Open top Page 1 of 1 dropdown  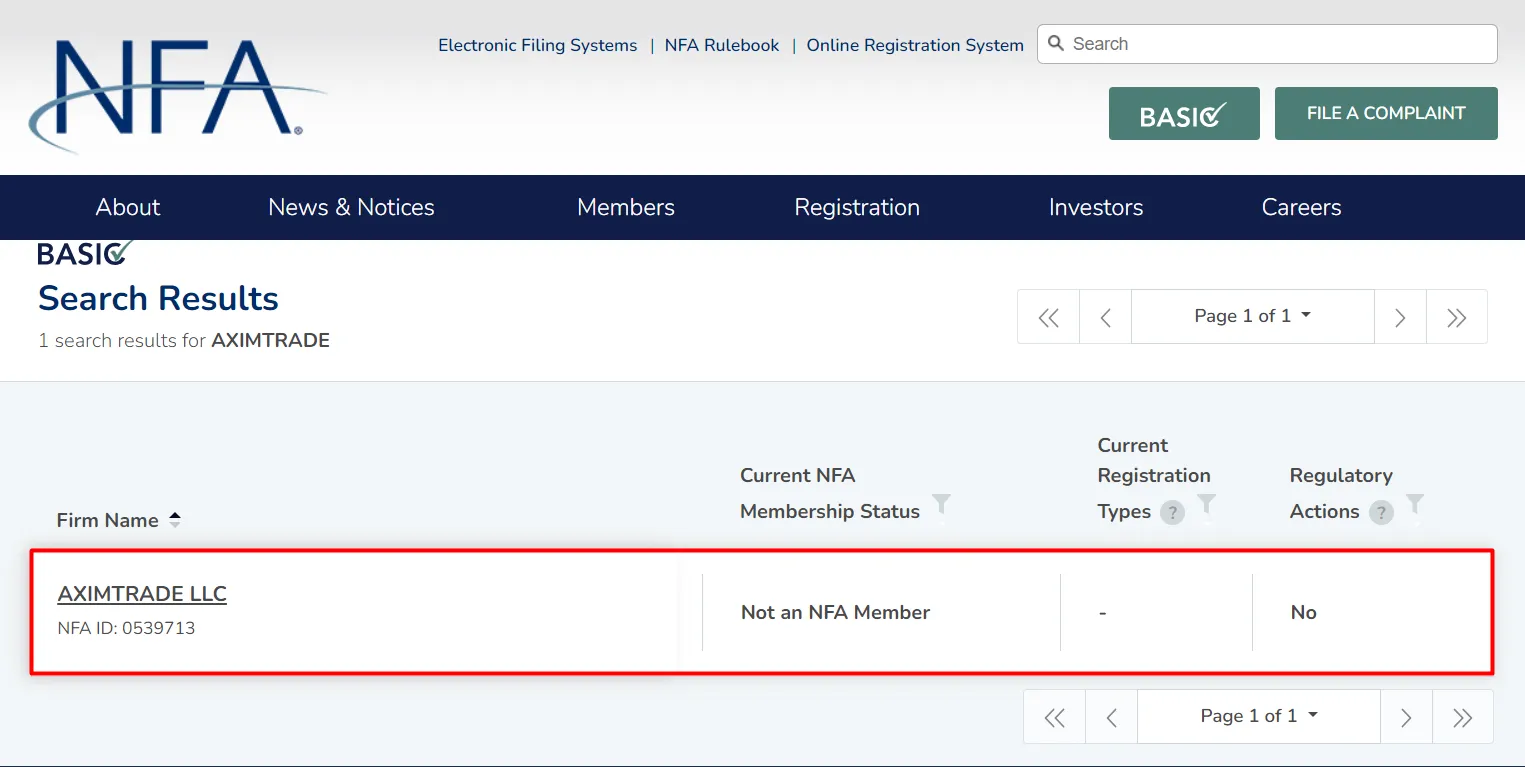(x=1253, y=317)
